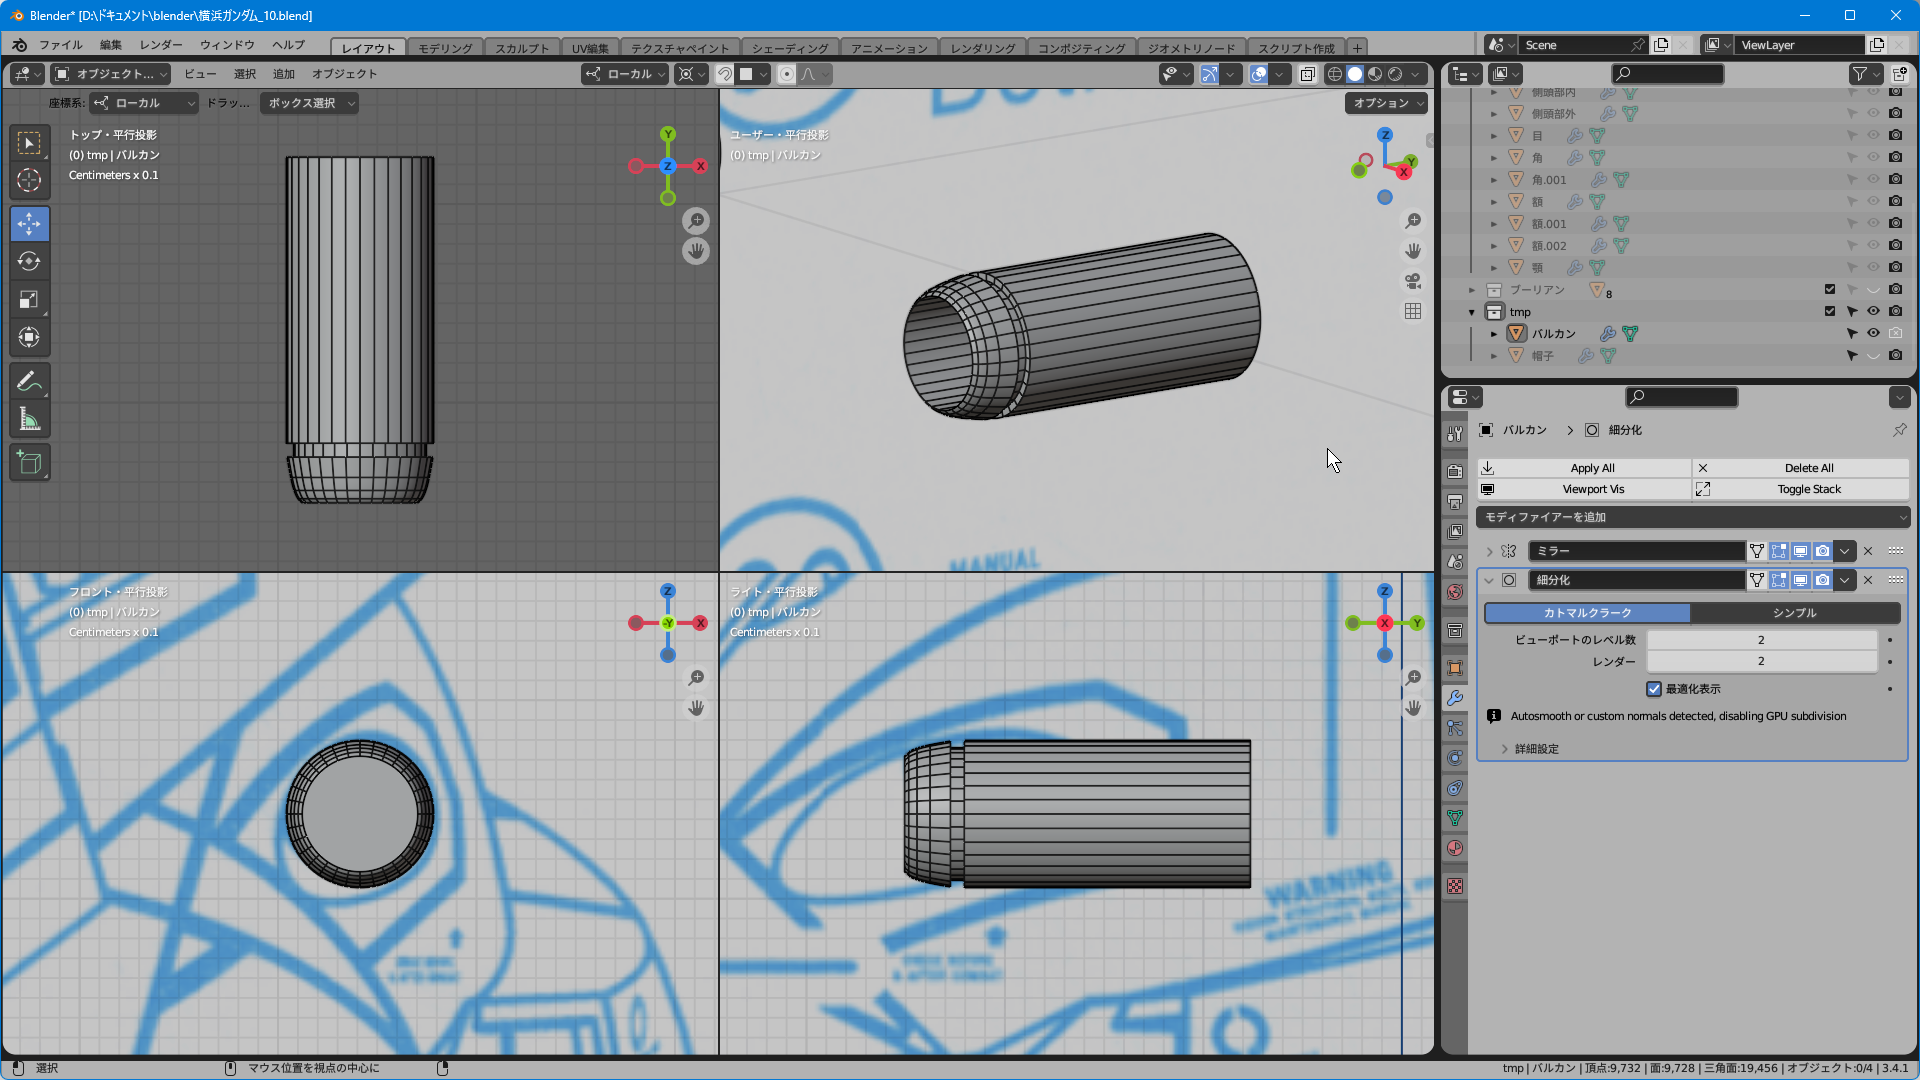The width and height of the screenshot is (1920, 1080).
Task: Switch viewport to wireframe shading
Action: (x=1334, y=74)
